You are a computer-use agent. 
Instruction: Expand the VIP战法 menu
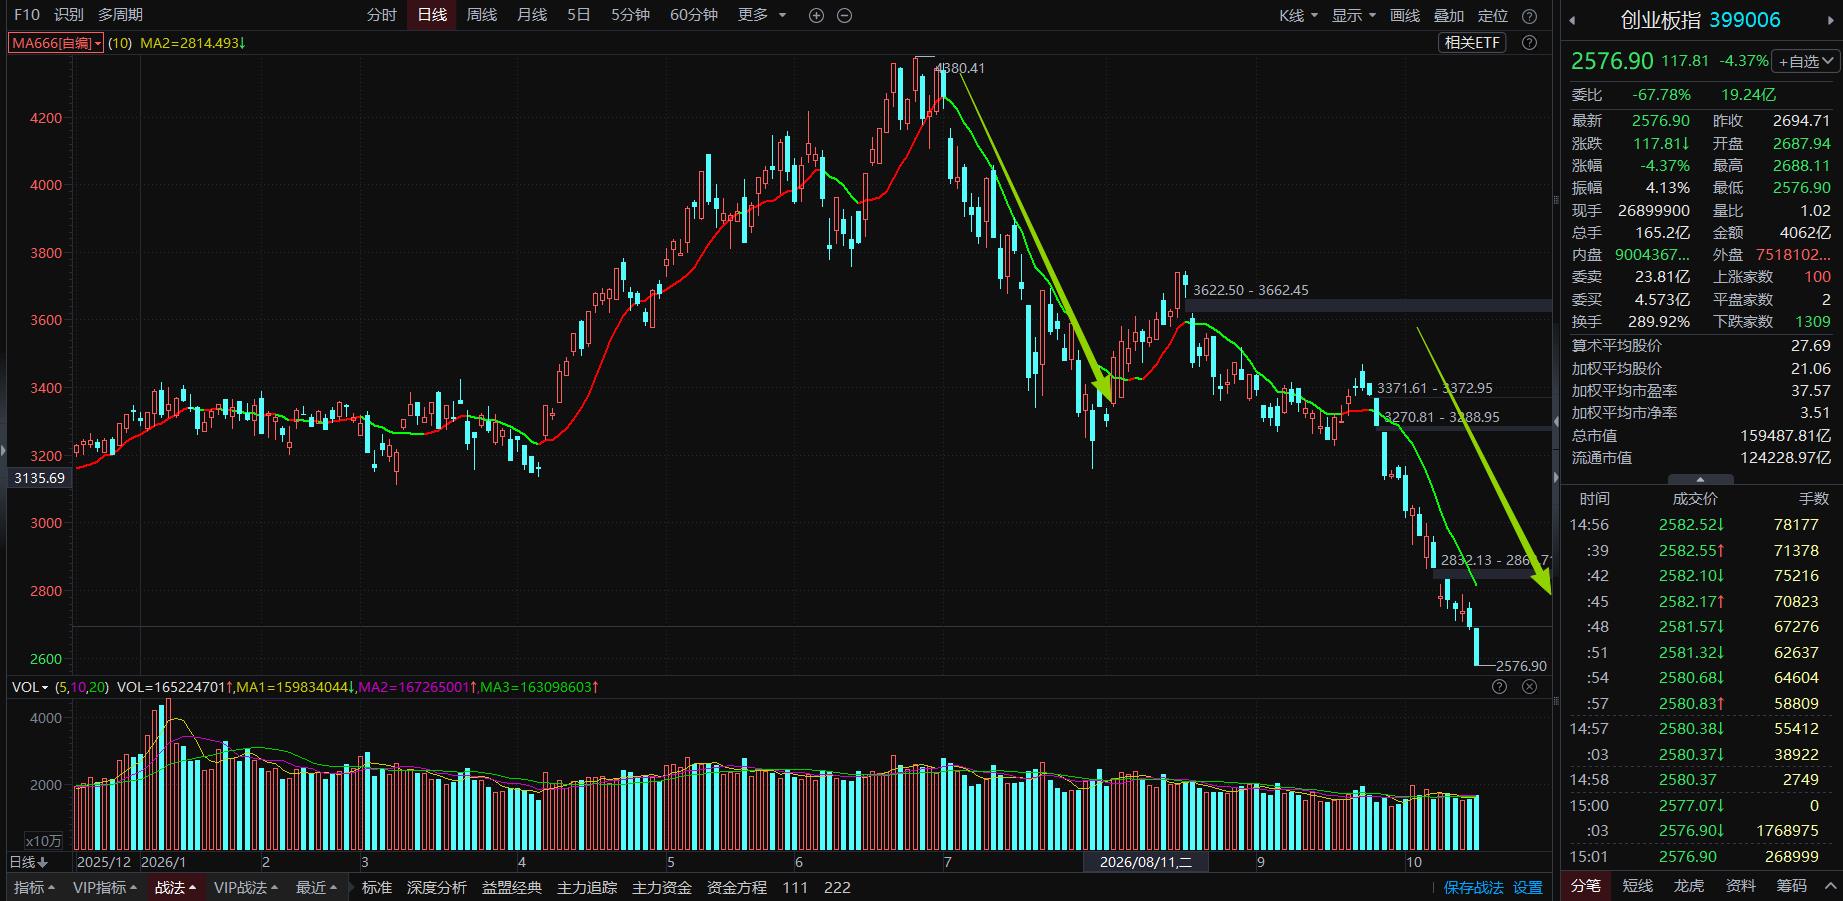[x=246, y=887]
